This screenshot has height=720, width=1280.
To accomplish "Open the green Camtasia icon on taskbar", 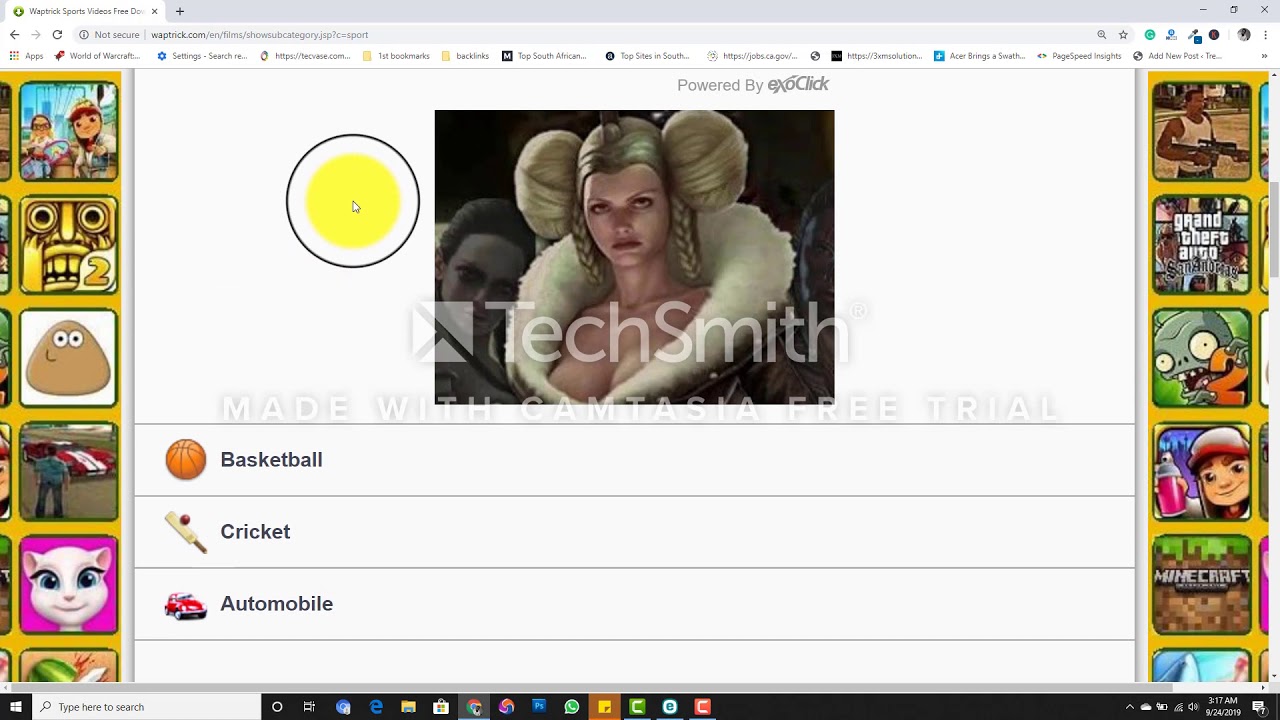I will 637,707.
